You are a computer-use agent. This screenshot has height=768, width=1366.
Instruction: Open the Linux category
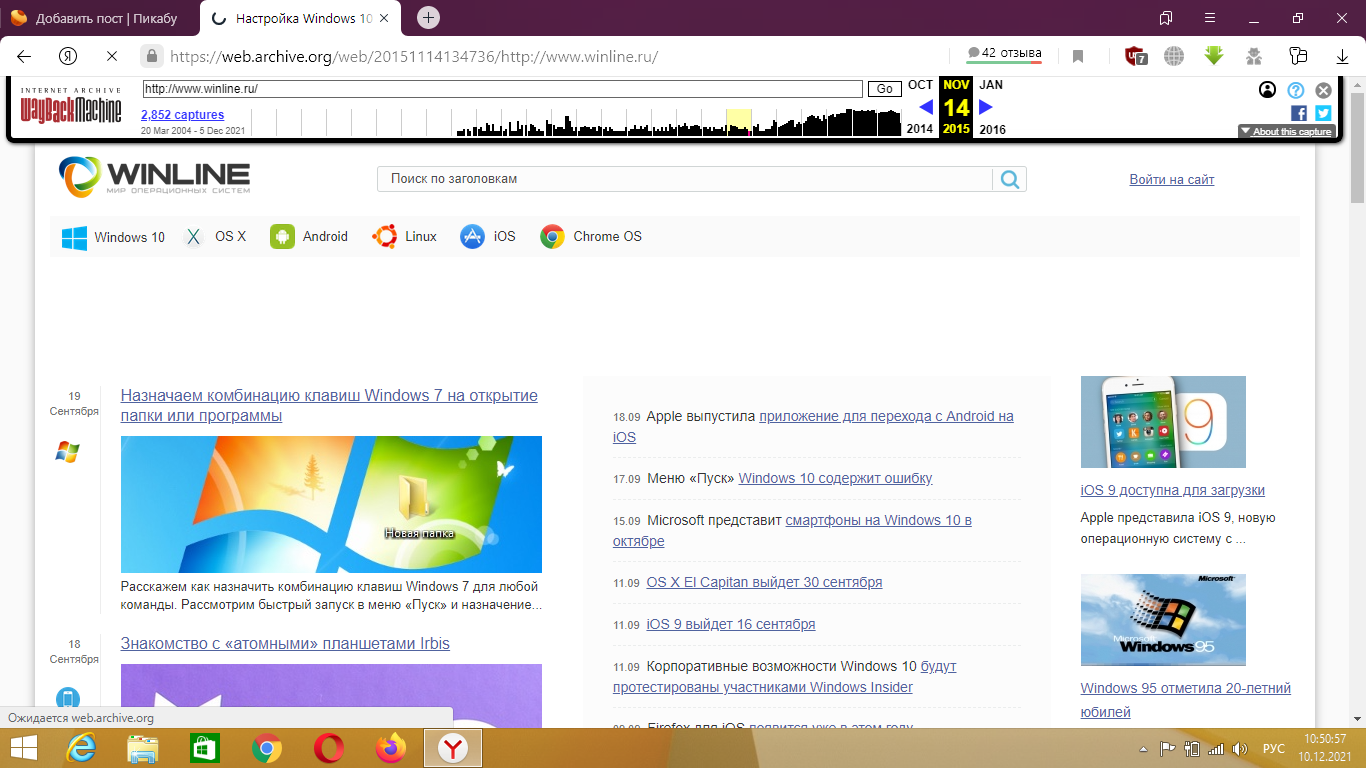[404, 237]
